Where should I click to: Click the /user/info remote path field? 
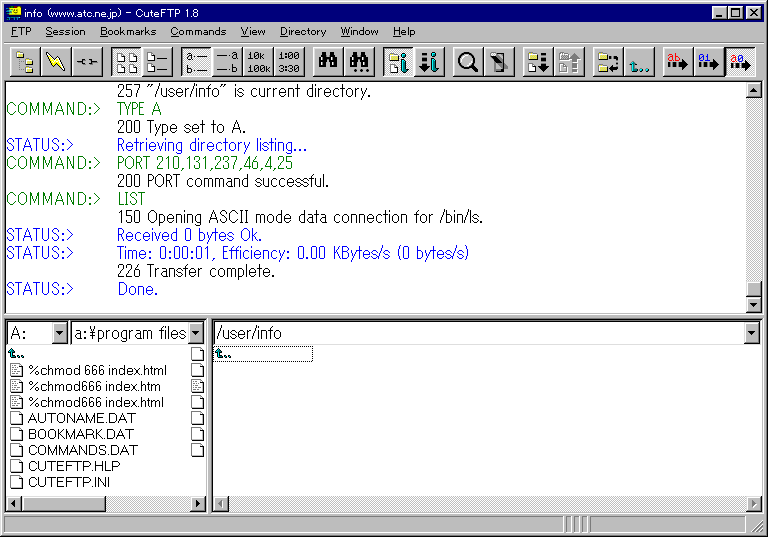click(480, 333)
